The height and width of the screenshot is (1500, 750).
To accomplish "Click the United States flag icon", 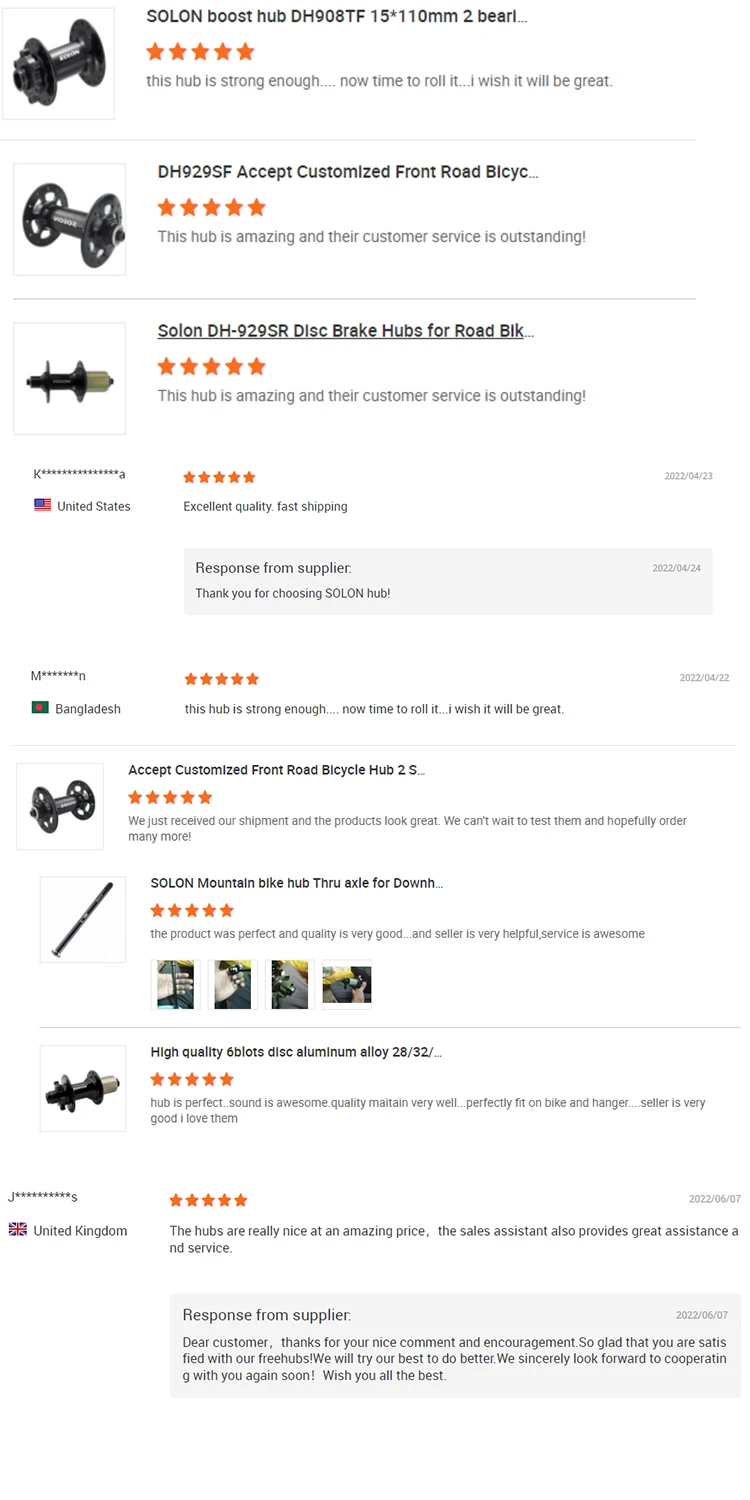I will [42, 506].
